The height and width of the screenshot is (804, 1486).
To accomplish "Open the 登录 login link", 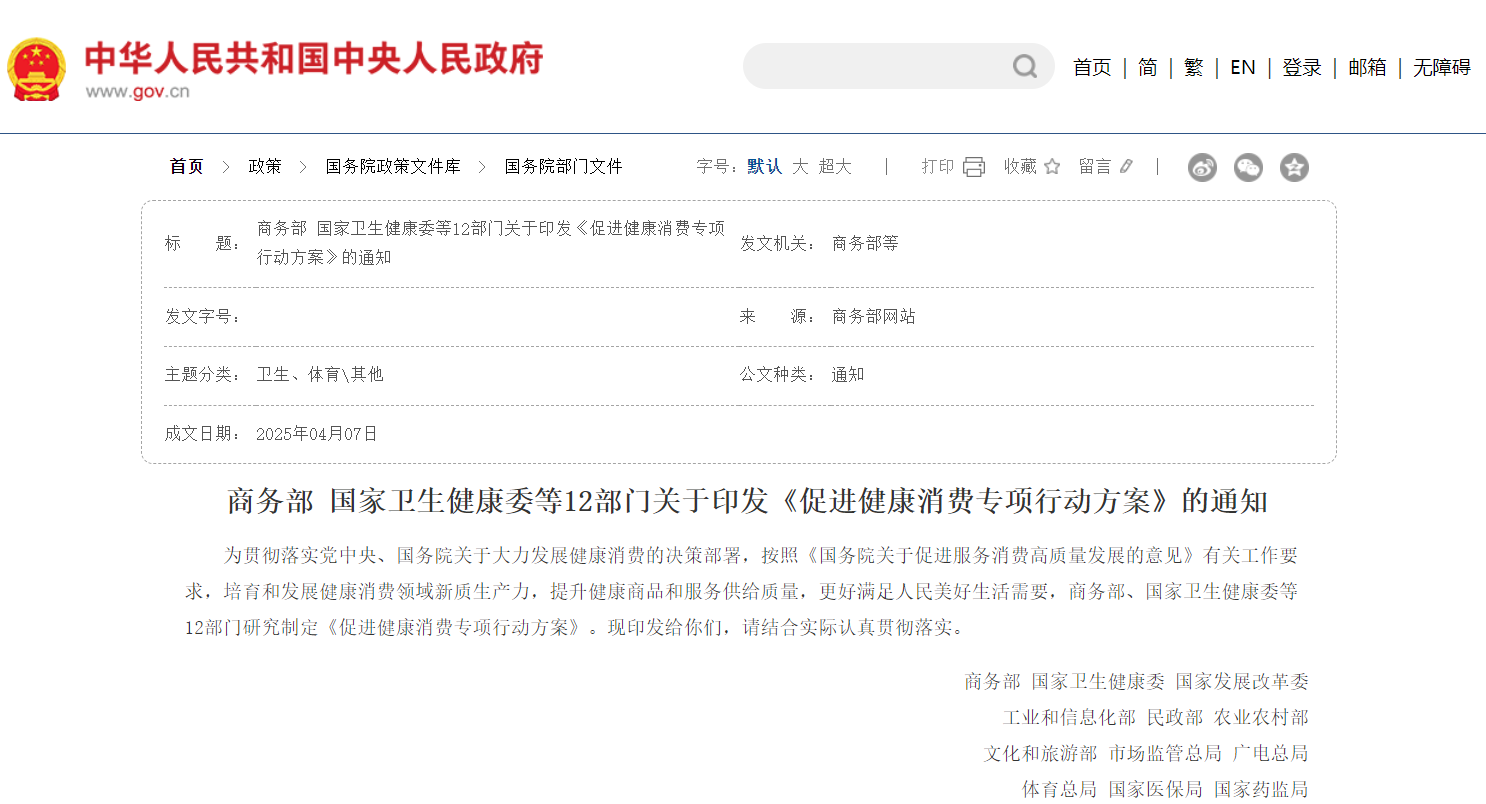I will 1302,67.
